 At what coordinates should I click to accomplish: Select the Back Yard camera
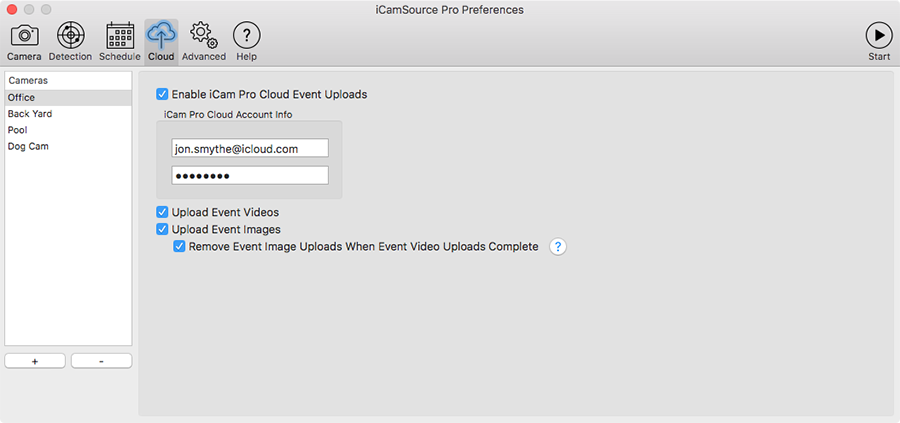[68, 114]
